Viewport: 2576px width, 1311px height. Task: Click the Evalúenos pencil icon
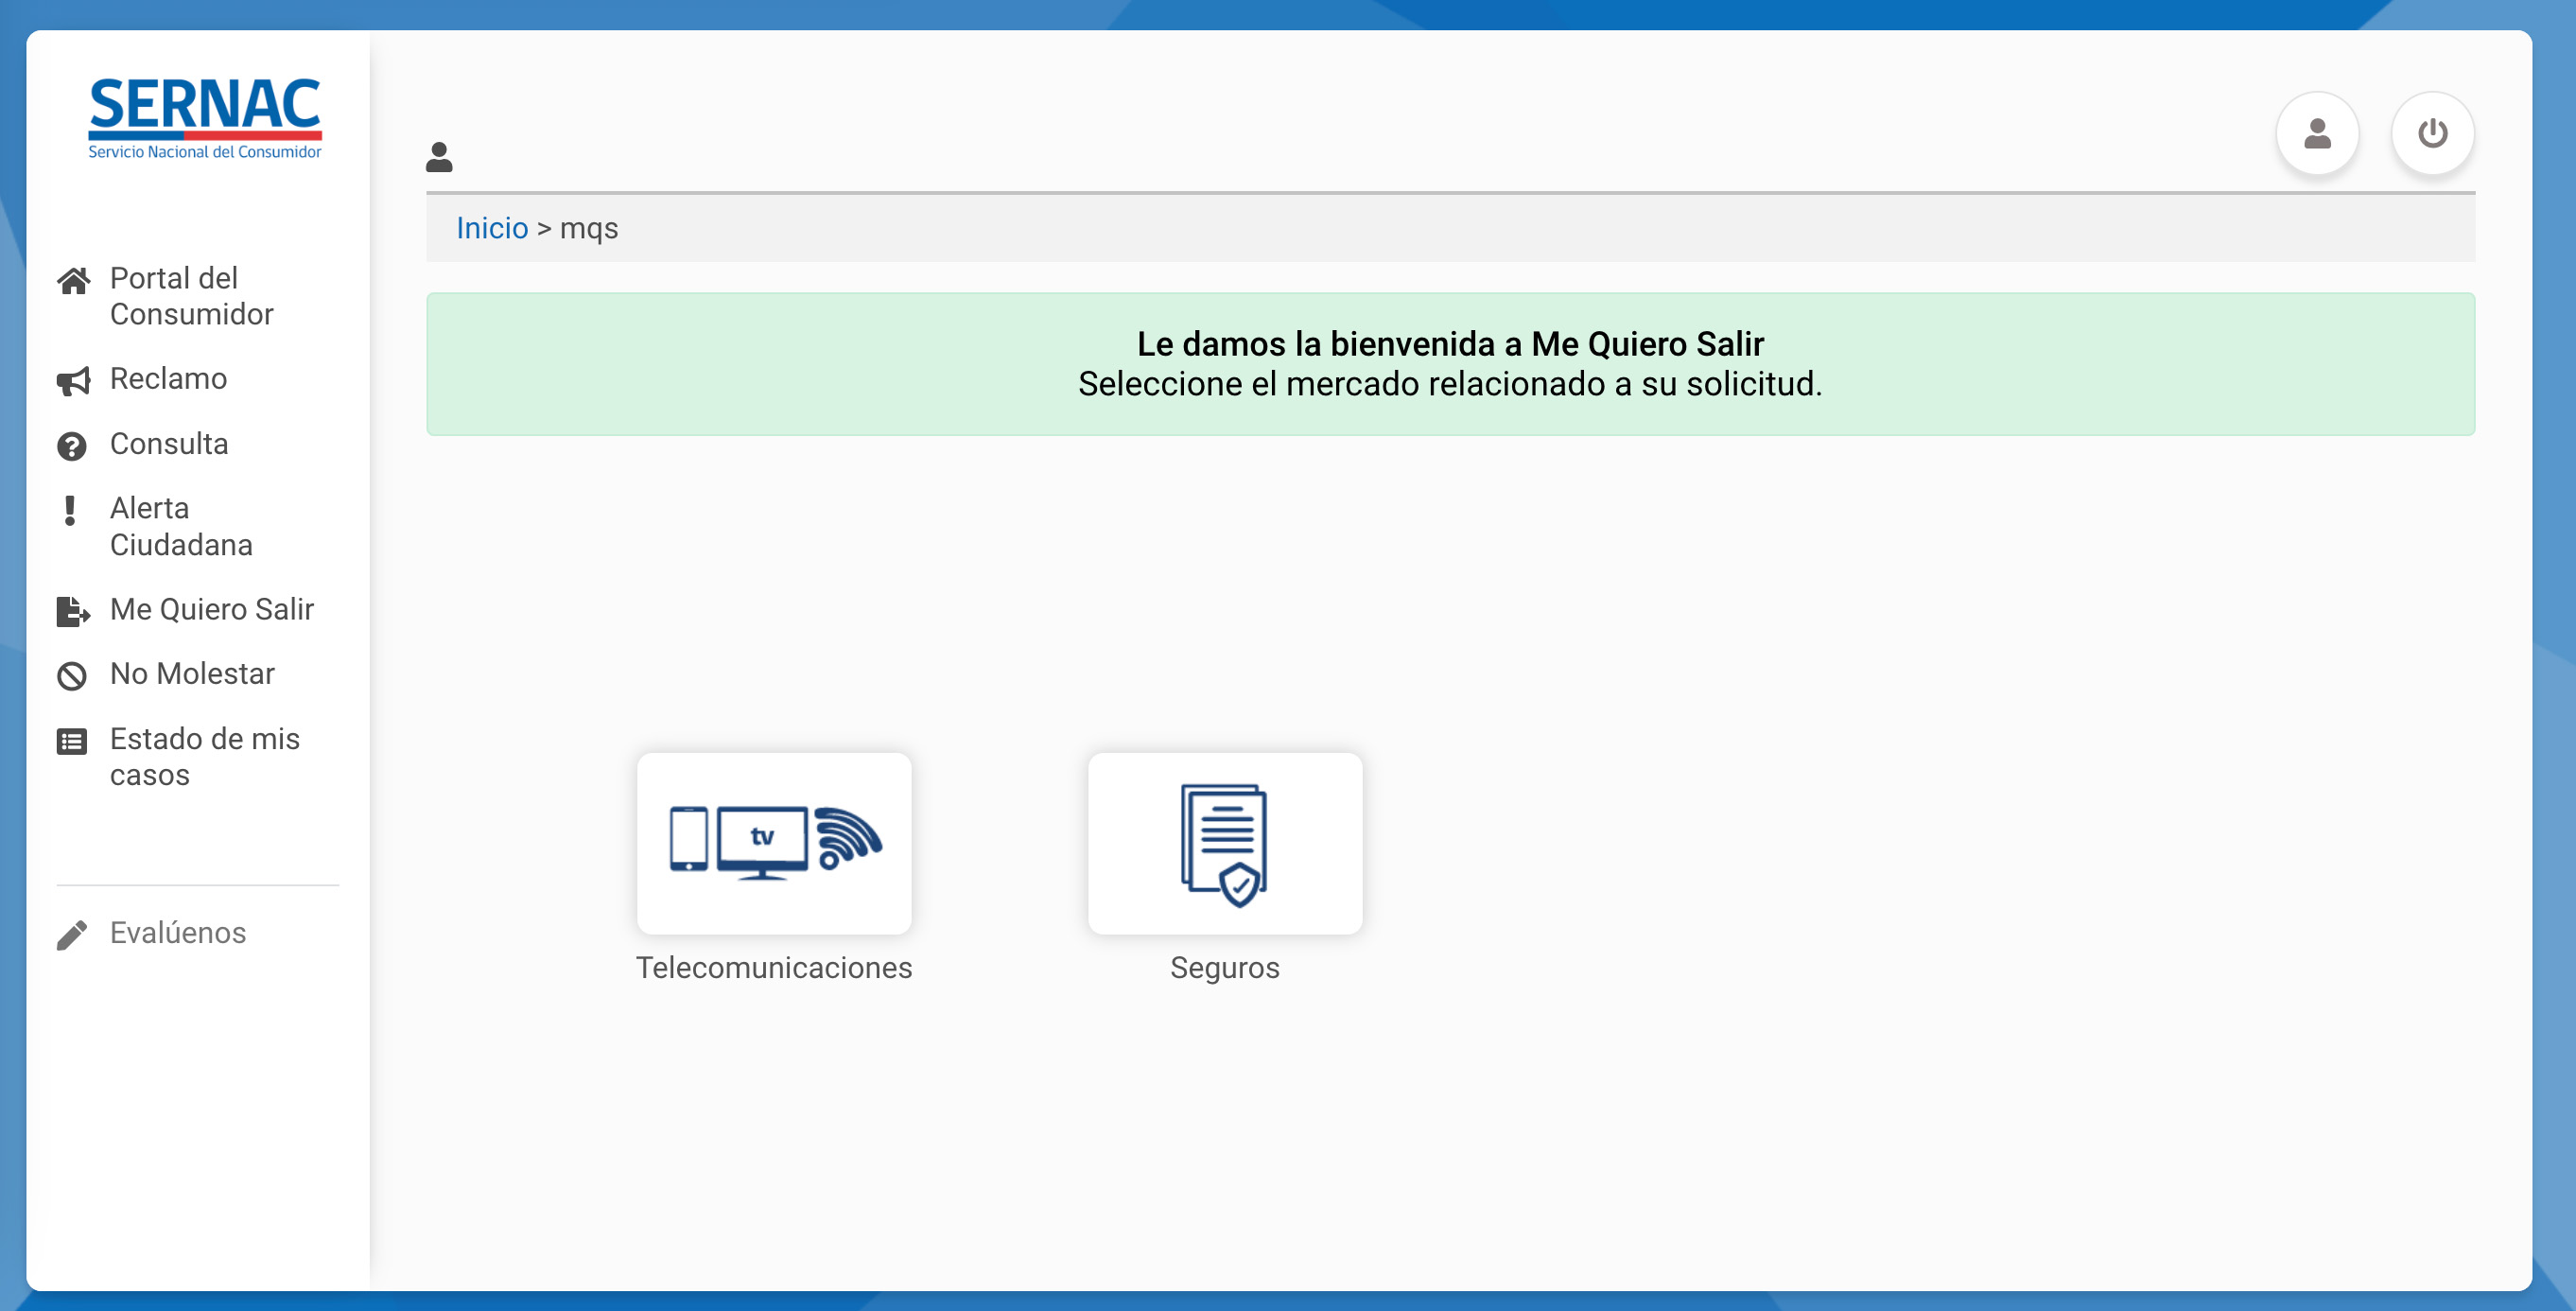70,934
